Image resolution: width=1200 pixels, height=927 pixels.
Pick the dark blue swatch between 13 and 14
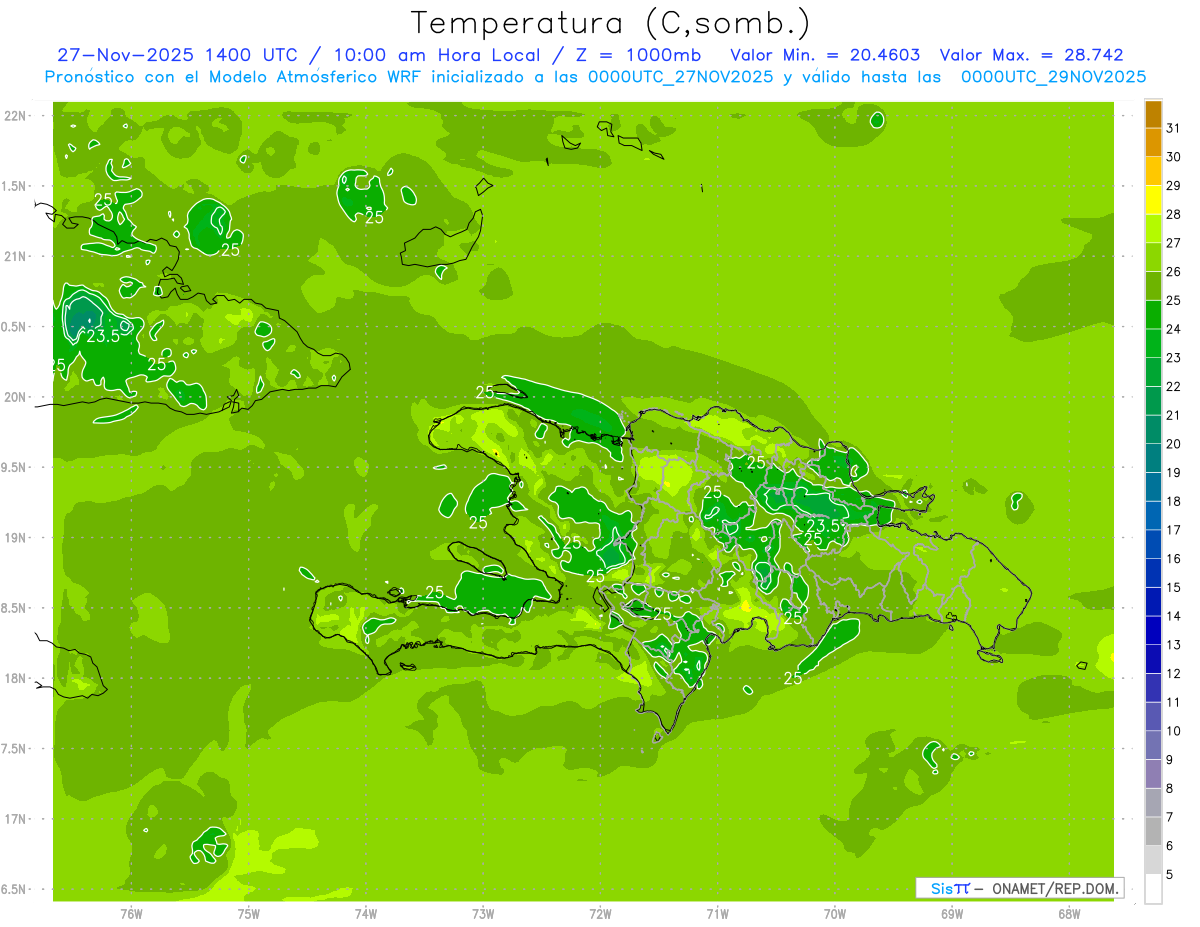point(1153,631)
